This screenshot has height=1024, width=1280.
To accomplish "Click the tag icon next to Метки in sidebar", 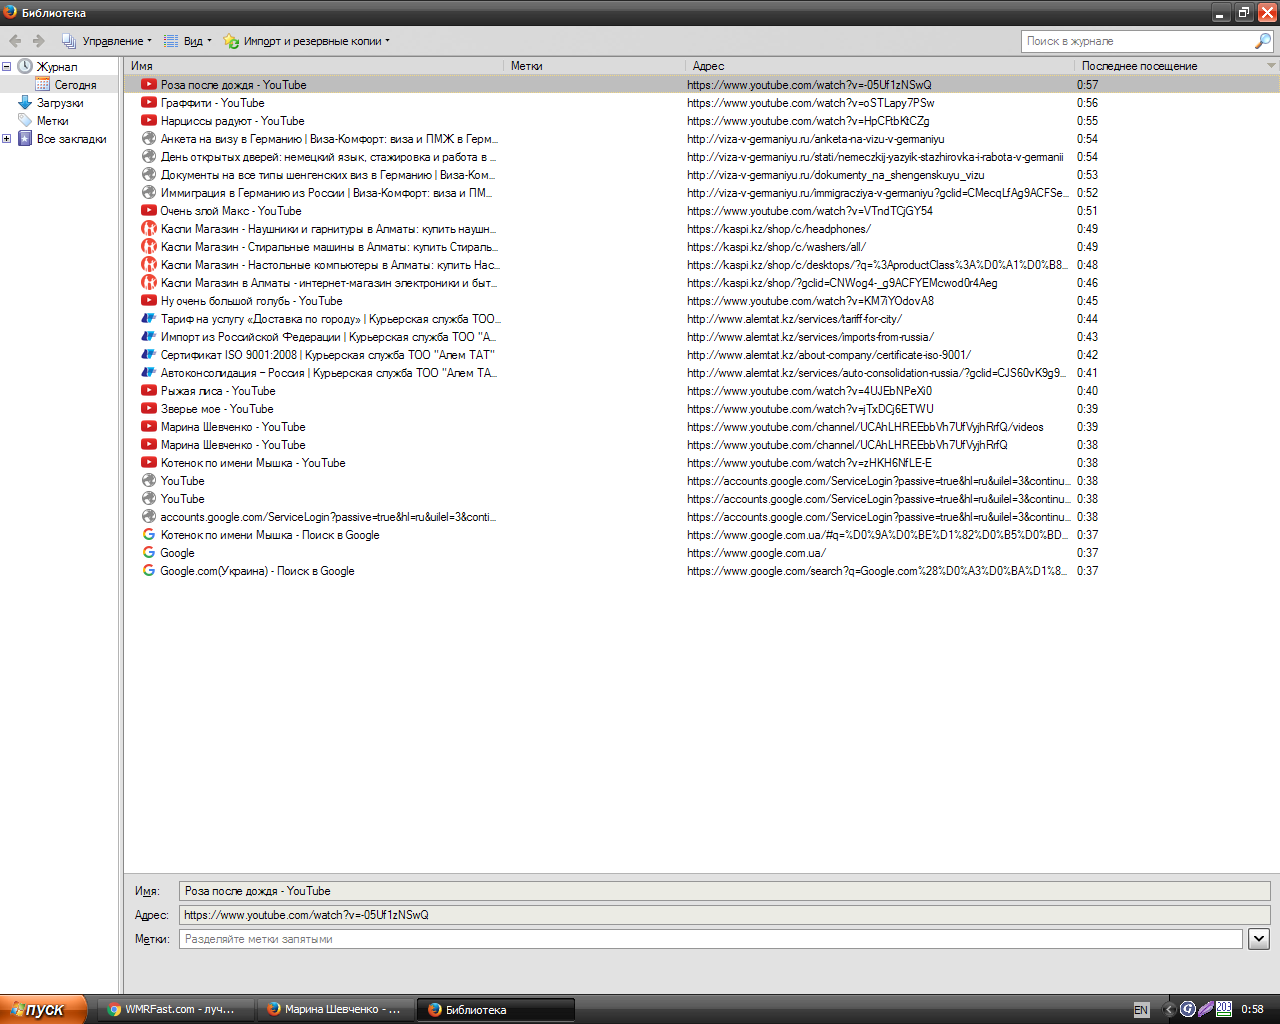I will [x=25, y=121].
